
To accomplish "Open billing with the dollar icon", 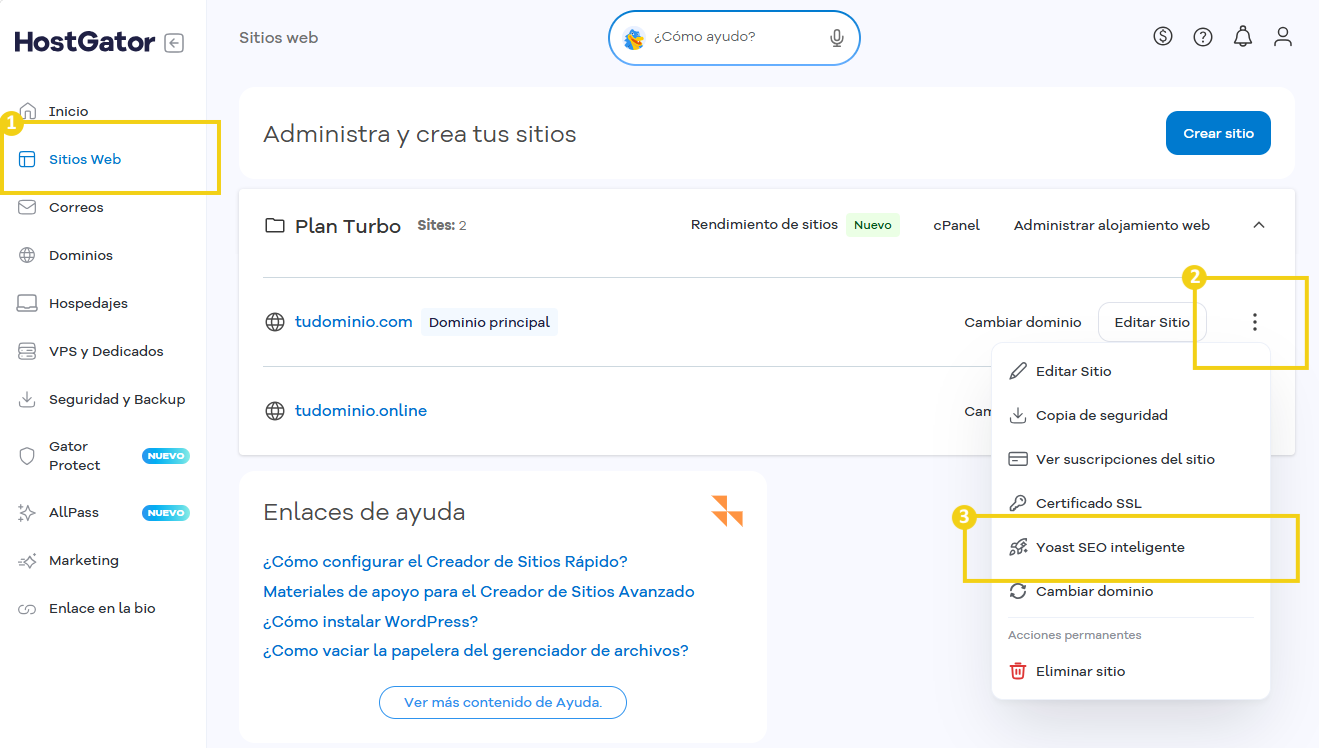I will (1162, 37).
